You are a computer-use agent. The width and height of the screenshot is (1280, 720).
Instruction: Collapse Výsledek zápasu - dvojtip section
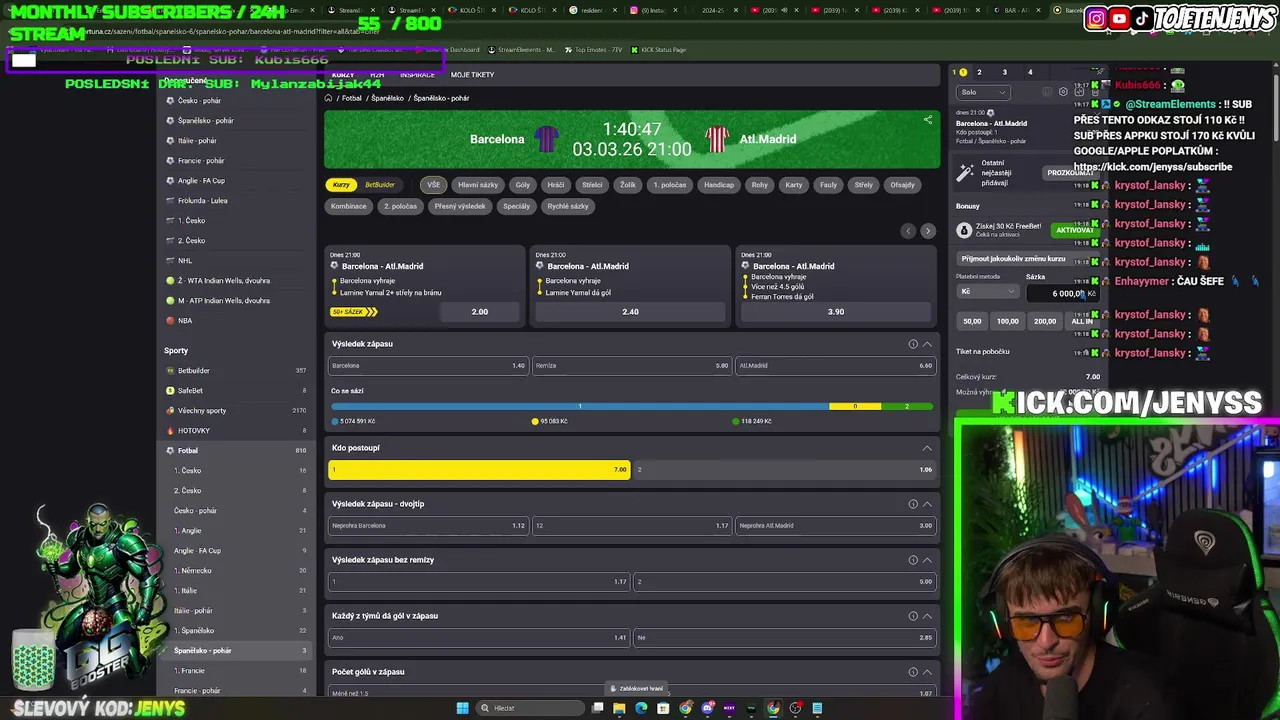tap(927, 504)
